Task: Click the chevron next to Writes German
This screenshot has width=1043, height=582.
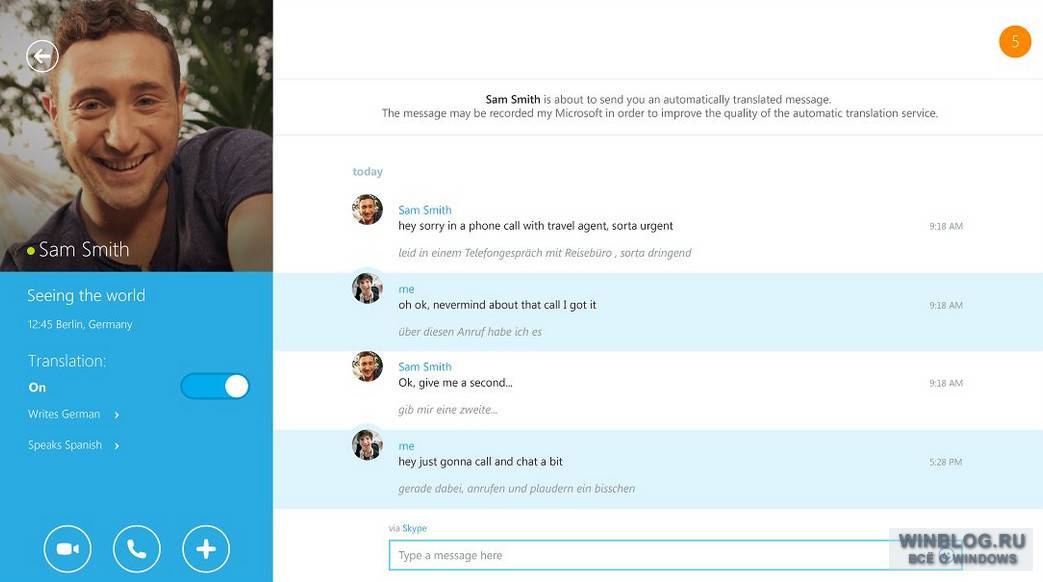Action: point(116,415)
